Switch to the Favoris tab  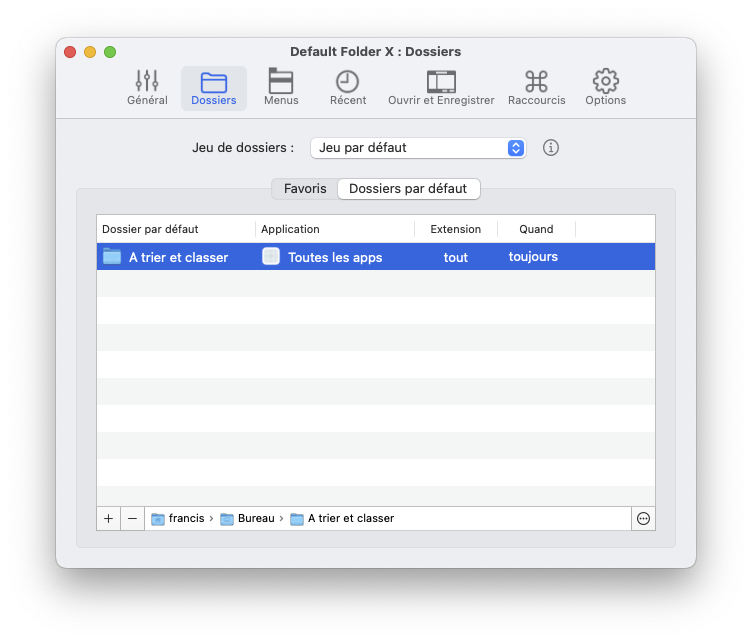tap(305, 189)
